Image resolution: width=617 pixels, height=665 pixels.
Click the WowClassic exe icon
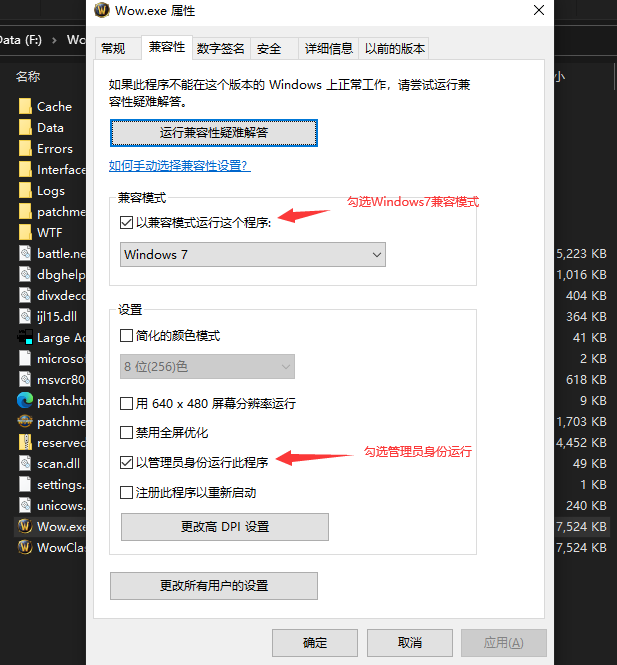25,548
